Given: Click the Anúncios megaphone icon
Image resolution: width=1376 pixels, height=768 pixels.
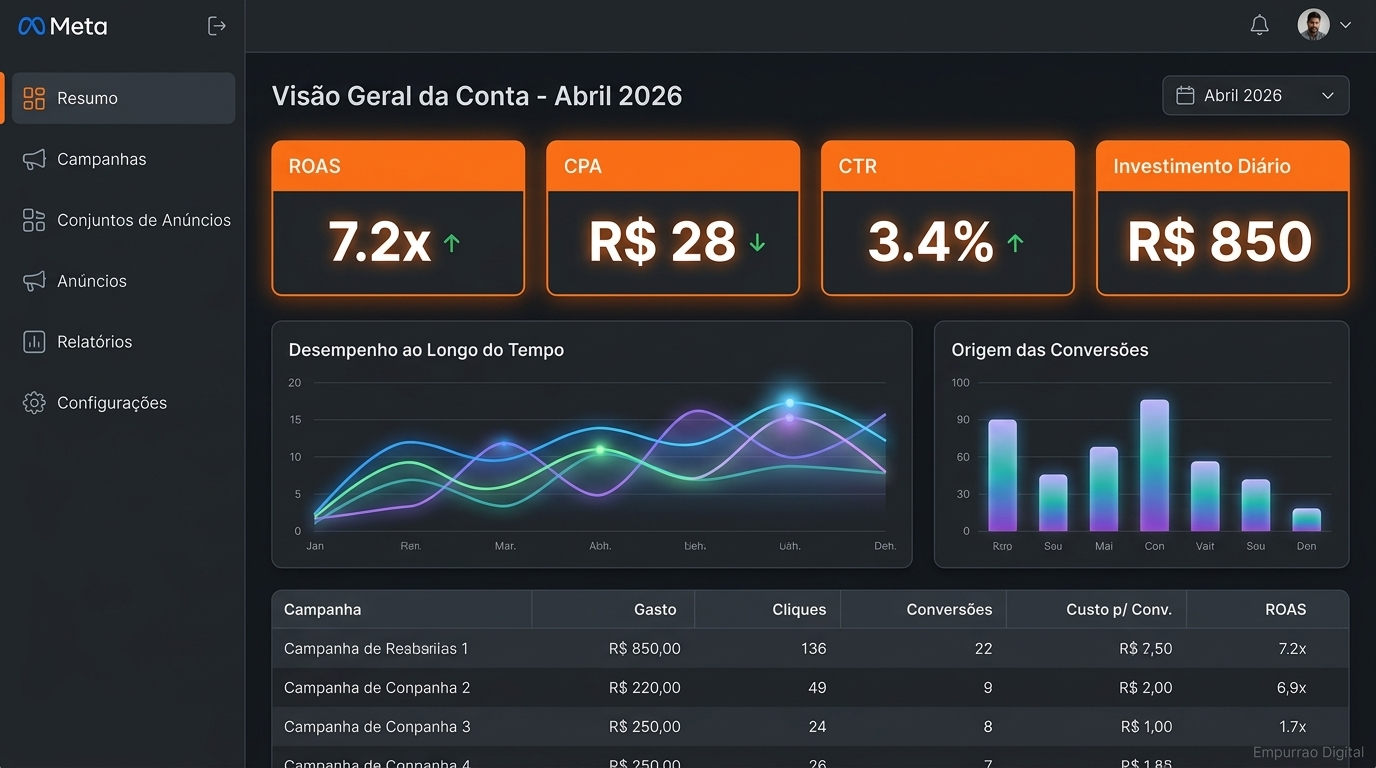Looking at the screenshot, I should pyautogui.click(x=34, y=281).
